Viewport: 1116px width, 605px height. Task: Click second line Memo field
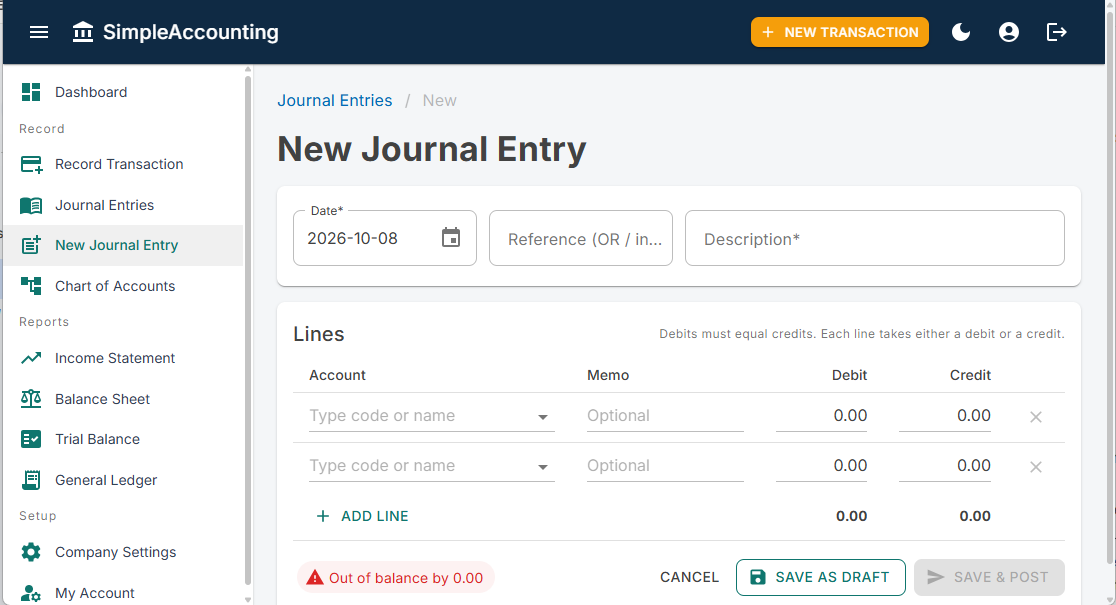pos(665,466)
